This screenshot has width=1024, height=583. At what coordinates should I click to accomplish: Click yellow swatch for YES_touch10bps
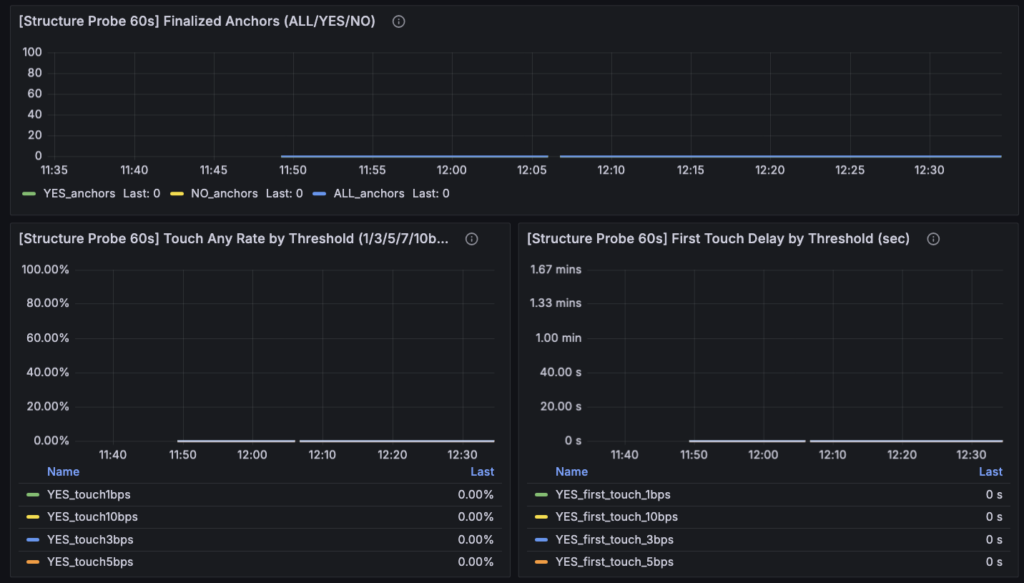pos(33,517)
